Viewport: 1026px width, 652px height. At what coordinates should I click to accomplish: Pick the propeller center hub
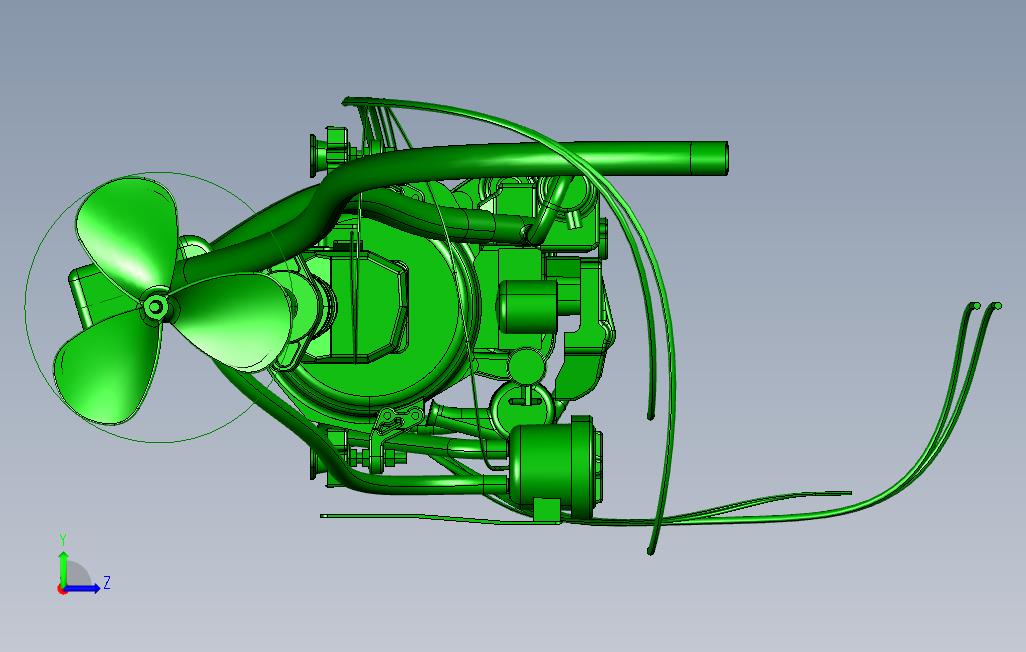155,306
